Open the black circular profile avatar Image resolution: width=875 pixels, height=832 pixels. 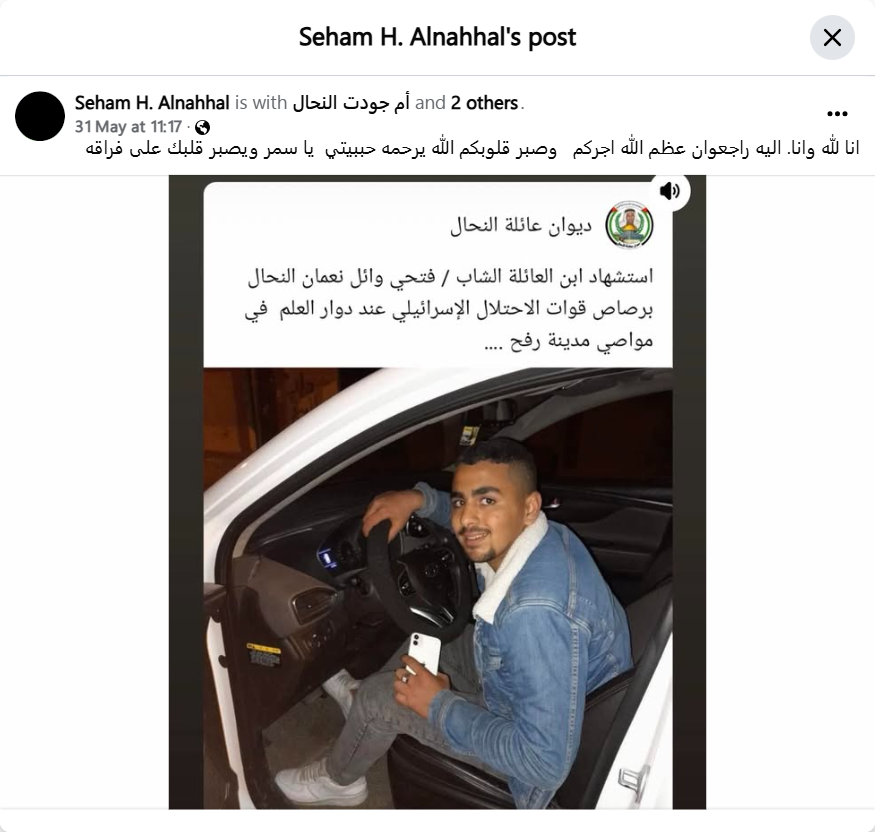click(40, 116)
